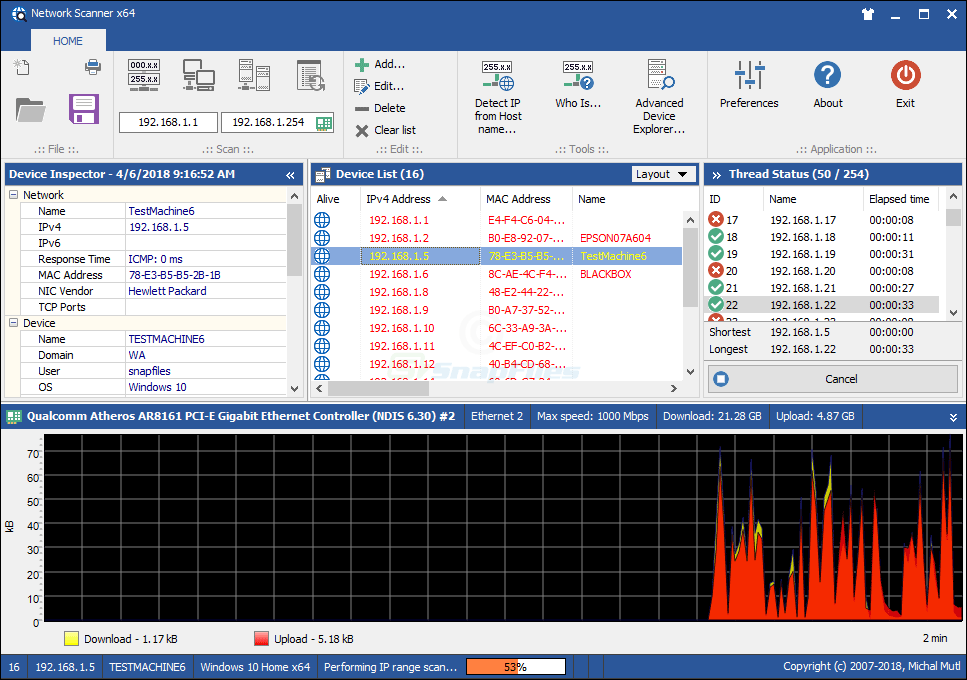This screenshot has height=680, width=967.
Task: Collapse the Device tree section
Action: pos(14,323)
